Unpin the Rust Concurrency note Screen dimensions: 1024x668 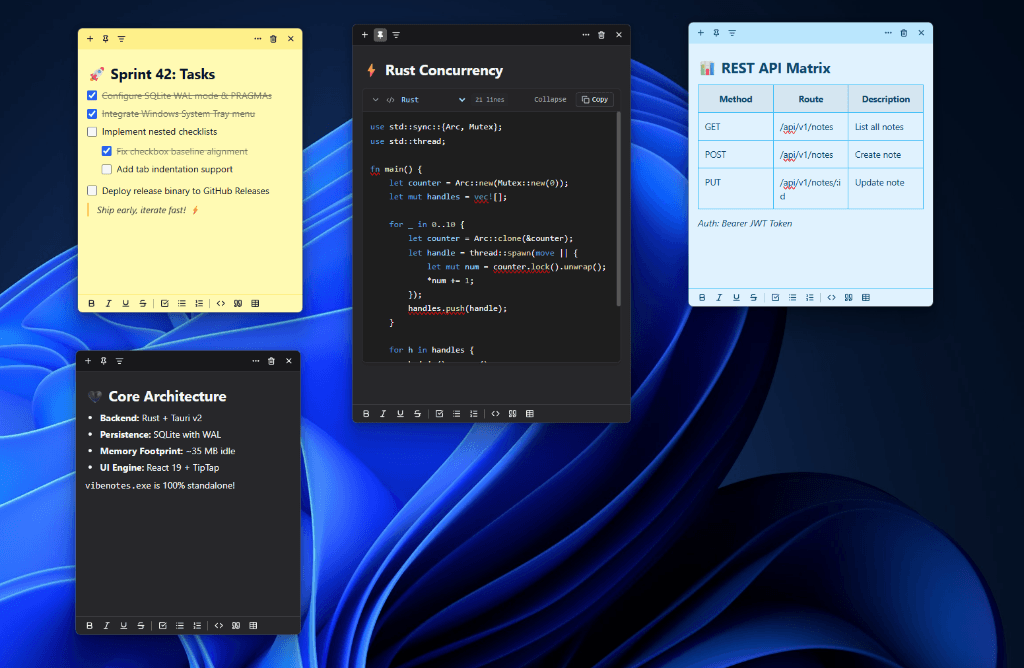pyautogui.click(x=380, y=35)
